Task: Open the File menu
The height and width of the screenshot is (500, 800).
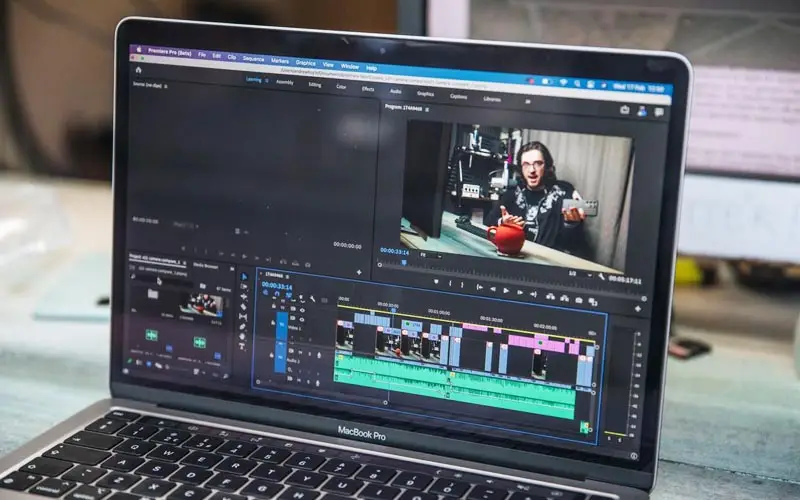Action: (x=202, y=54)
